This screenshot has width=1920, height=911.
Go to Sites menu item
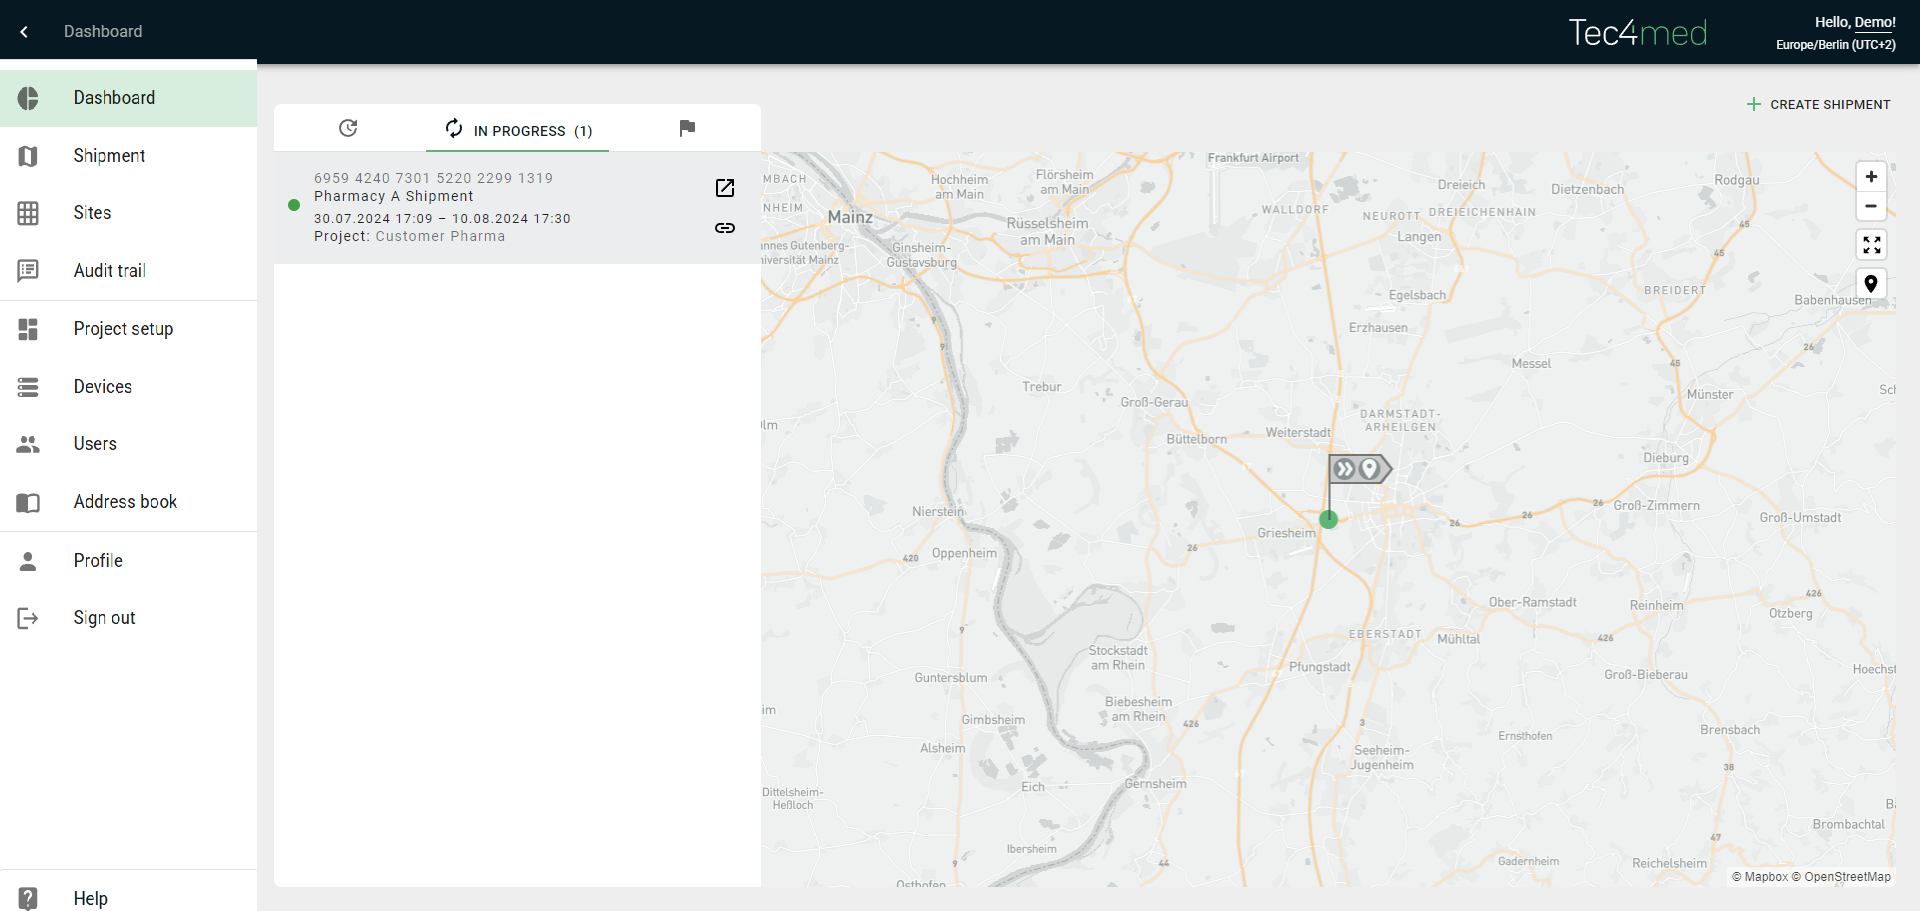click(92, 213)
